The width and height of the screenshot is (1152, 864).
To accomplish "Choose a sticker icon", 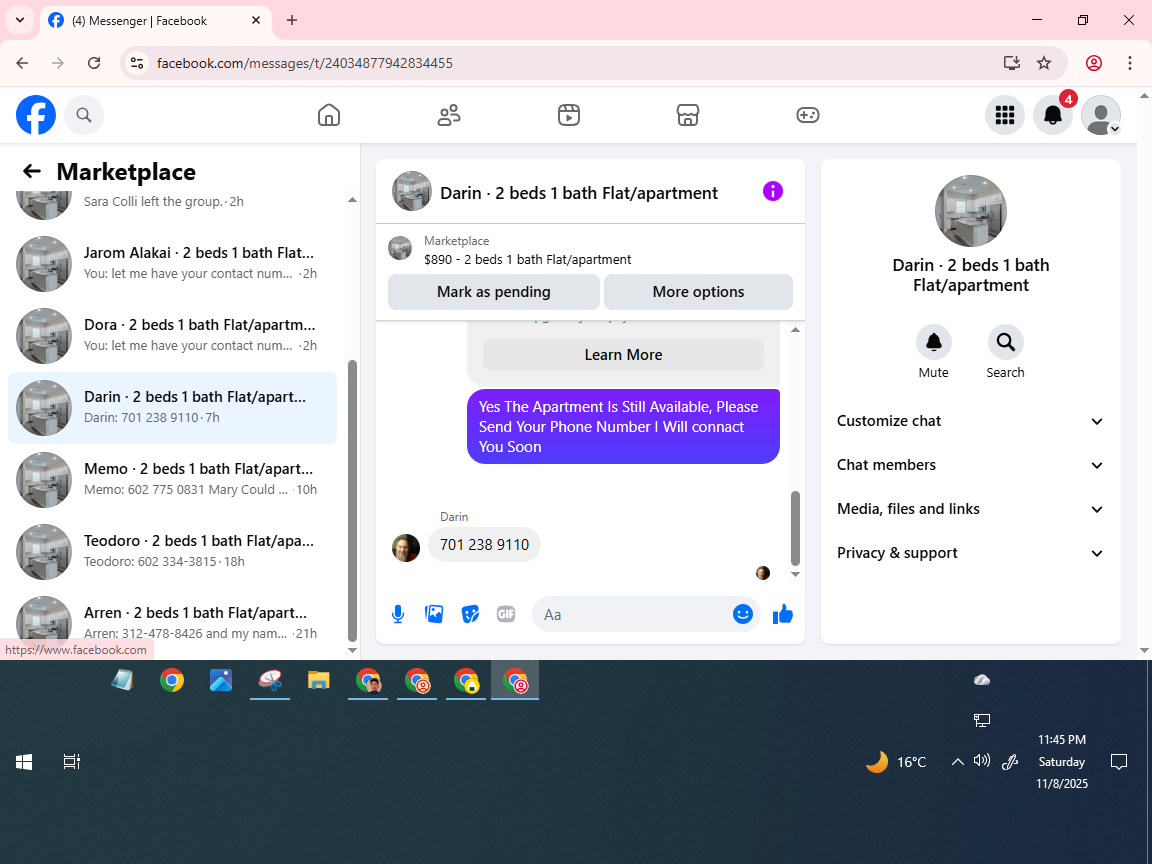I will tap(470, 614).
